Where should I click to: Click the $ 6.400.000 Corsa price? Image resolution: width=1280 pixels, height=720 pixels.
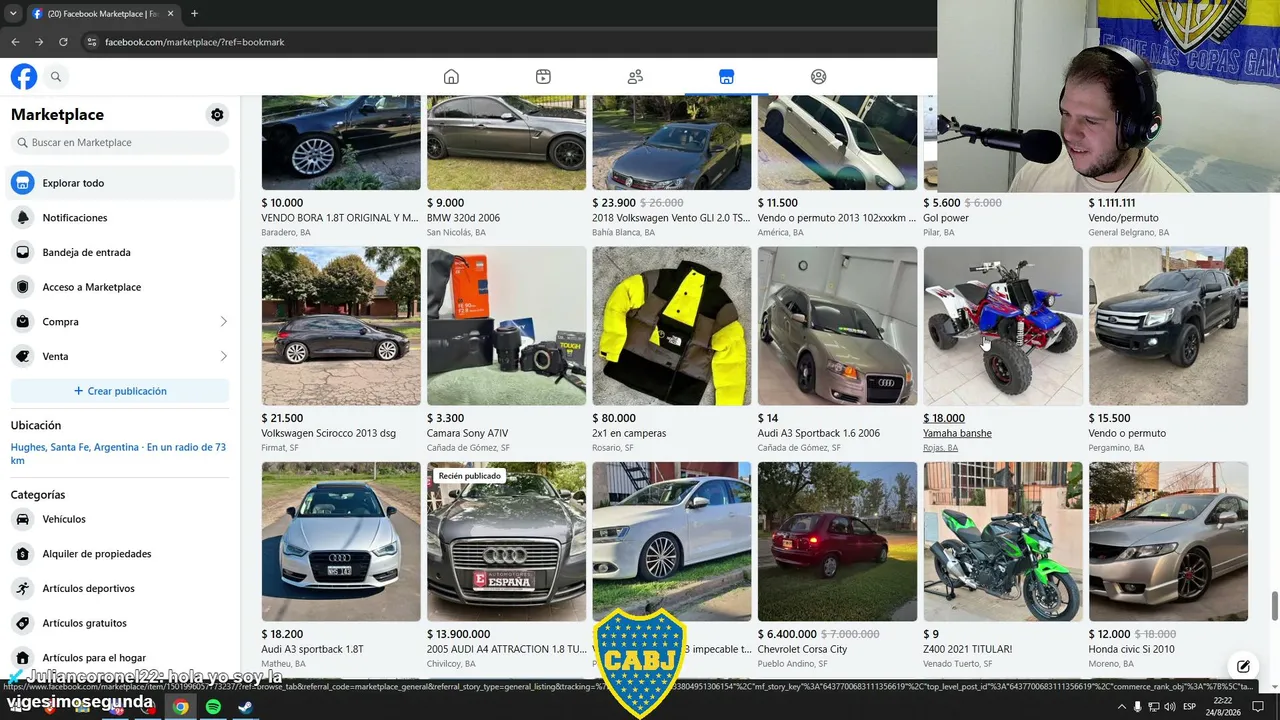pyautogui.click(x=787, y=634)
